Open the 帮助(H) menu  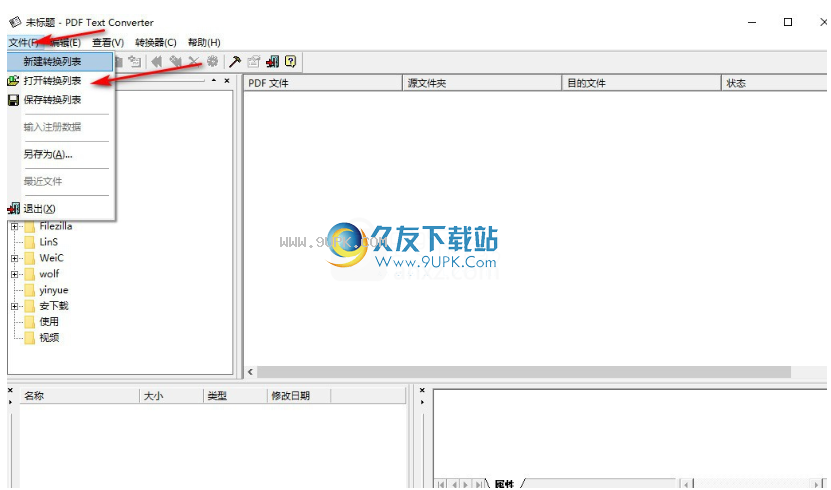[x=204, y=42]
